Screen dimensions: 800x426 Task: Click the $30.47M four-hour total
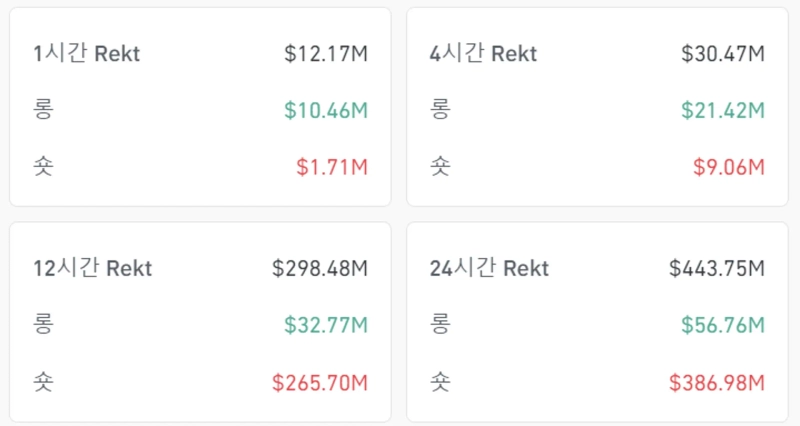click(723, 54)
